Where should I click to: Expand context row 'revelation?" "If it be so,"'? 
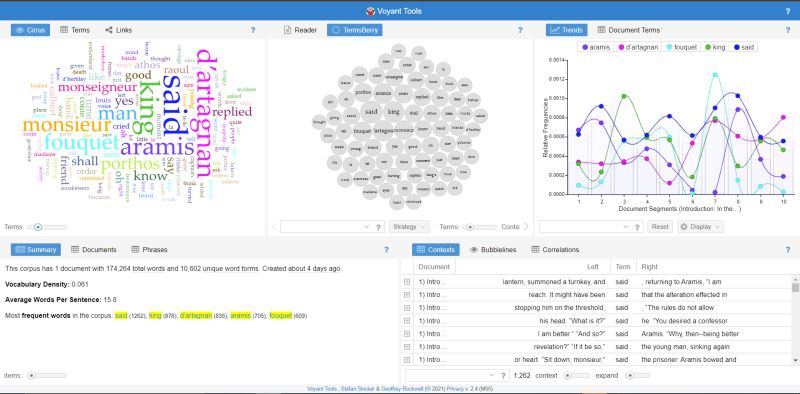(x=407, y=347)
